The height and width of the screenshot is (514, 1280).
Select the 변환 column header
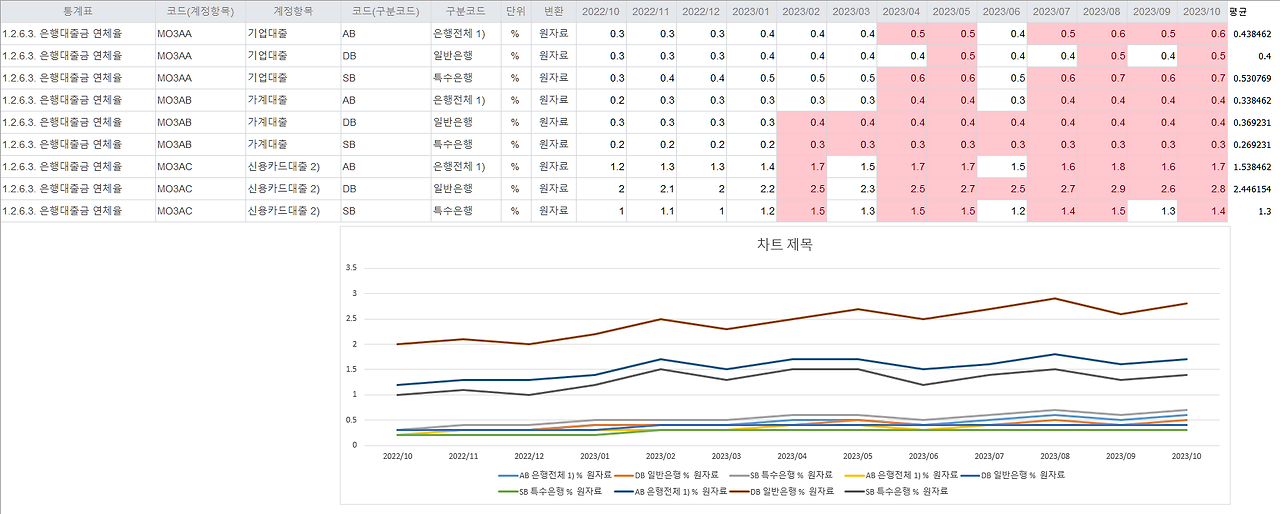click(x=553, y=10)
